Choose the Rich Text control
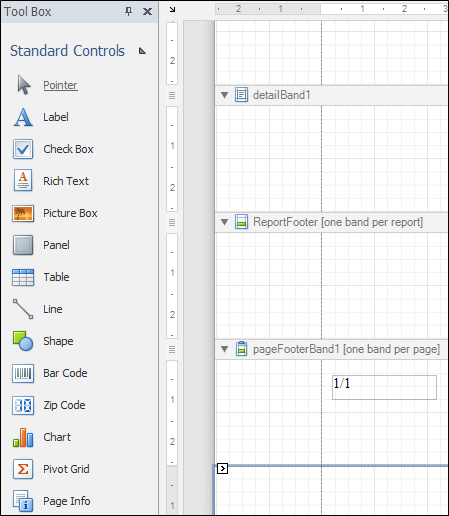449x516 pixels. point(51,181)
